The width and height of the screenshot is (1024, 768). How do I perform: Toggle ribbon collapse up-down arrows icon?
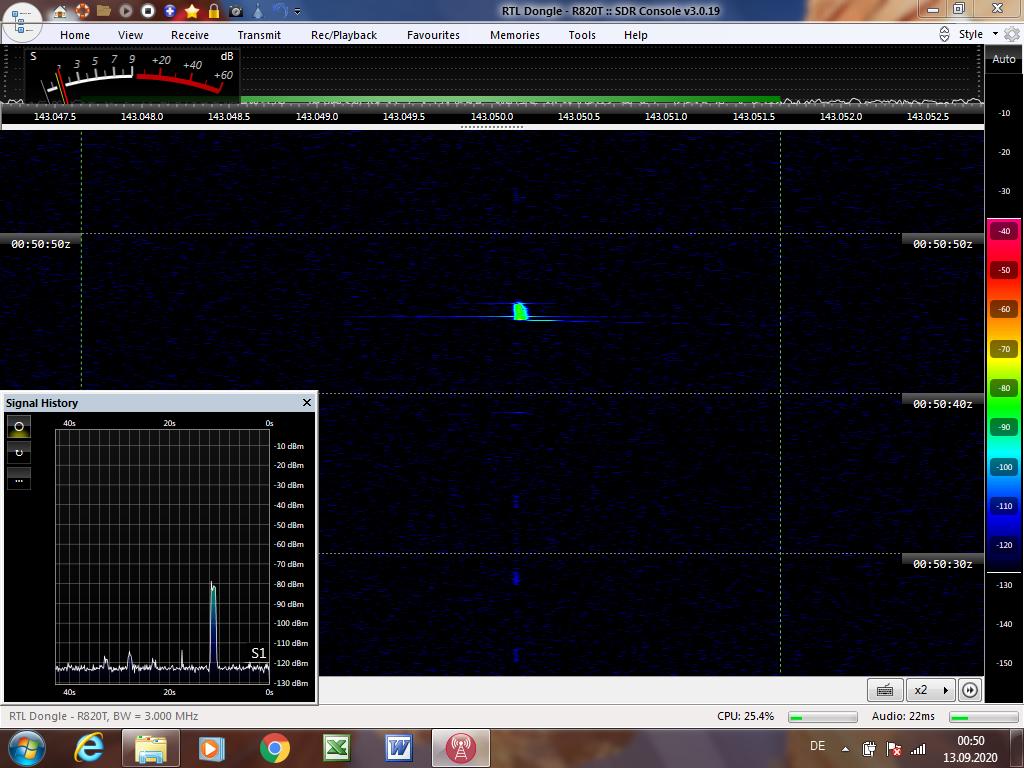point(944,34)
